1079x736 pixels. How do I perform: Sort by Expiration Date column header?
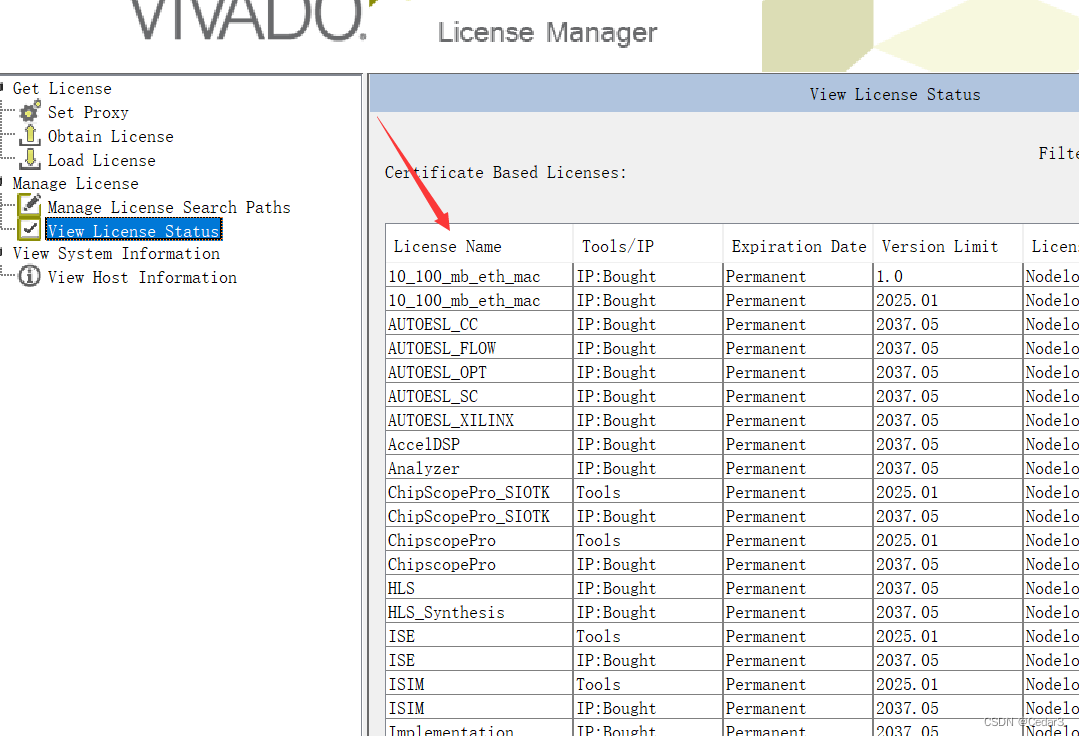point(798,246)
